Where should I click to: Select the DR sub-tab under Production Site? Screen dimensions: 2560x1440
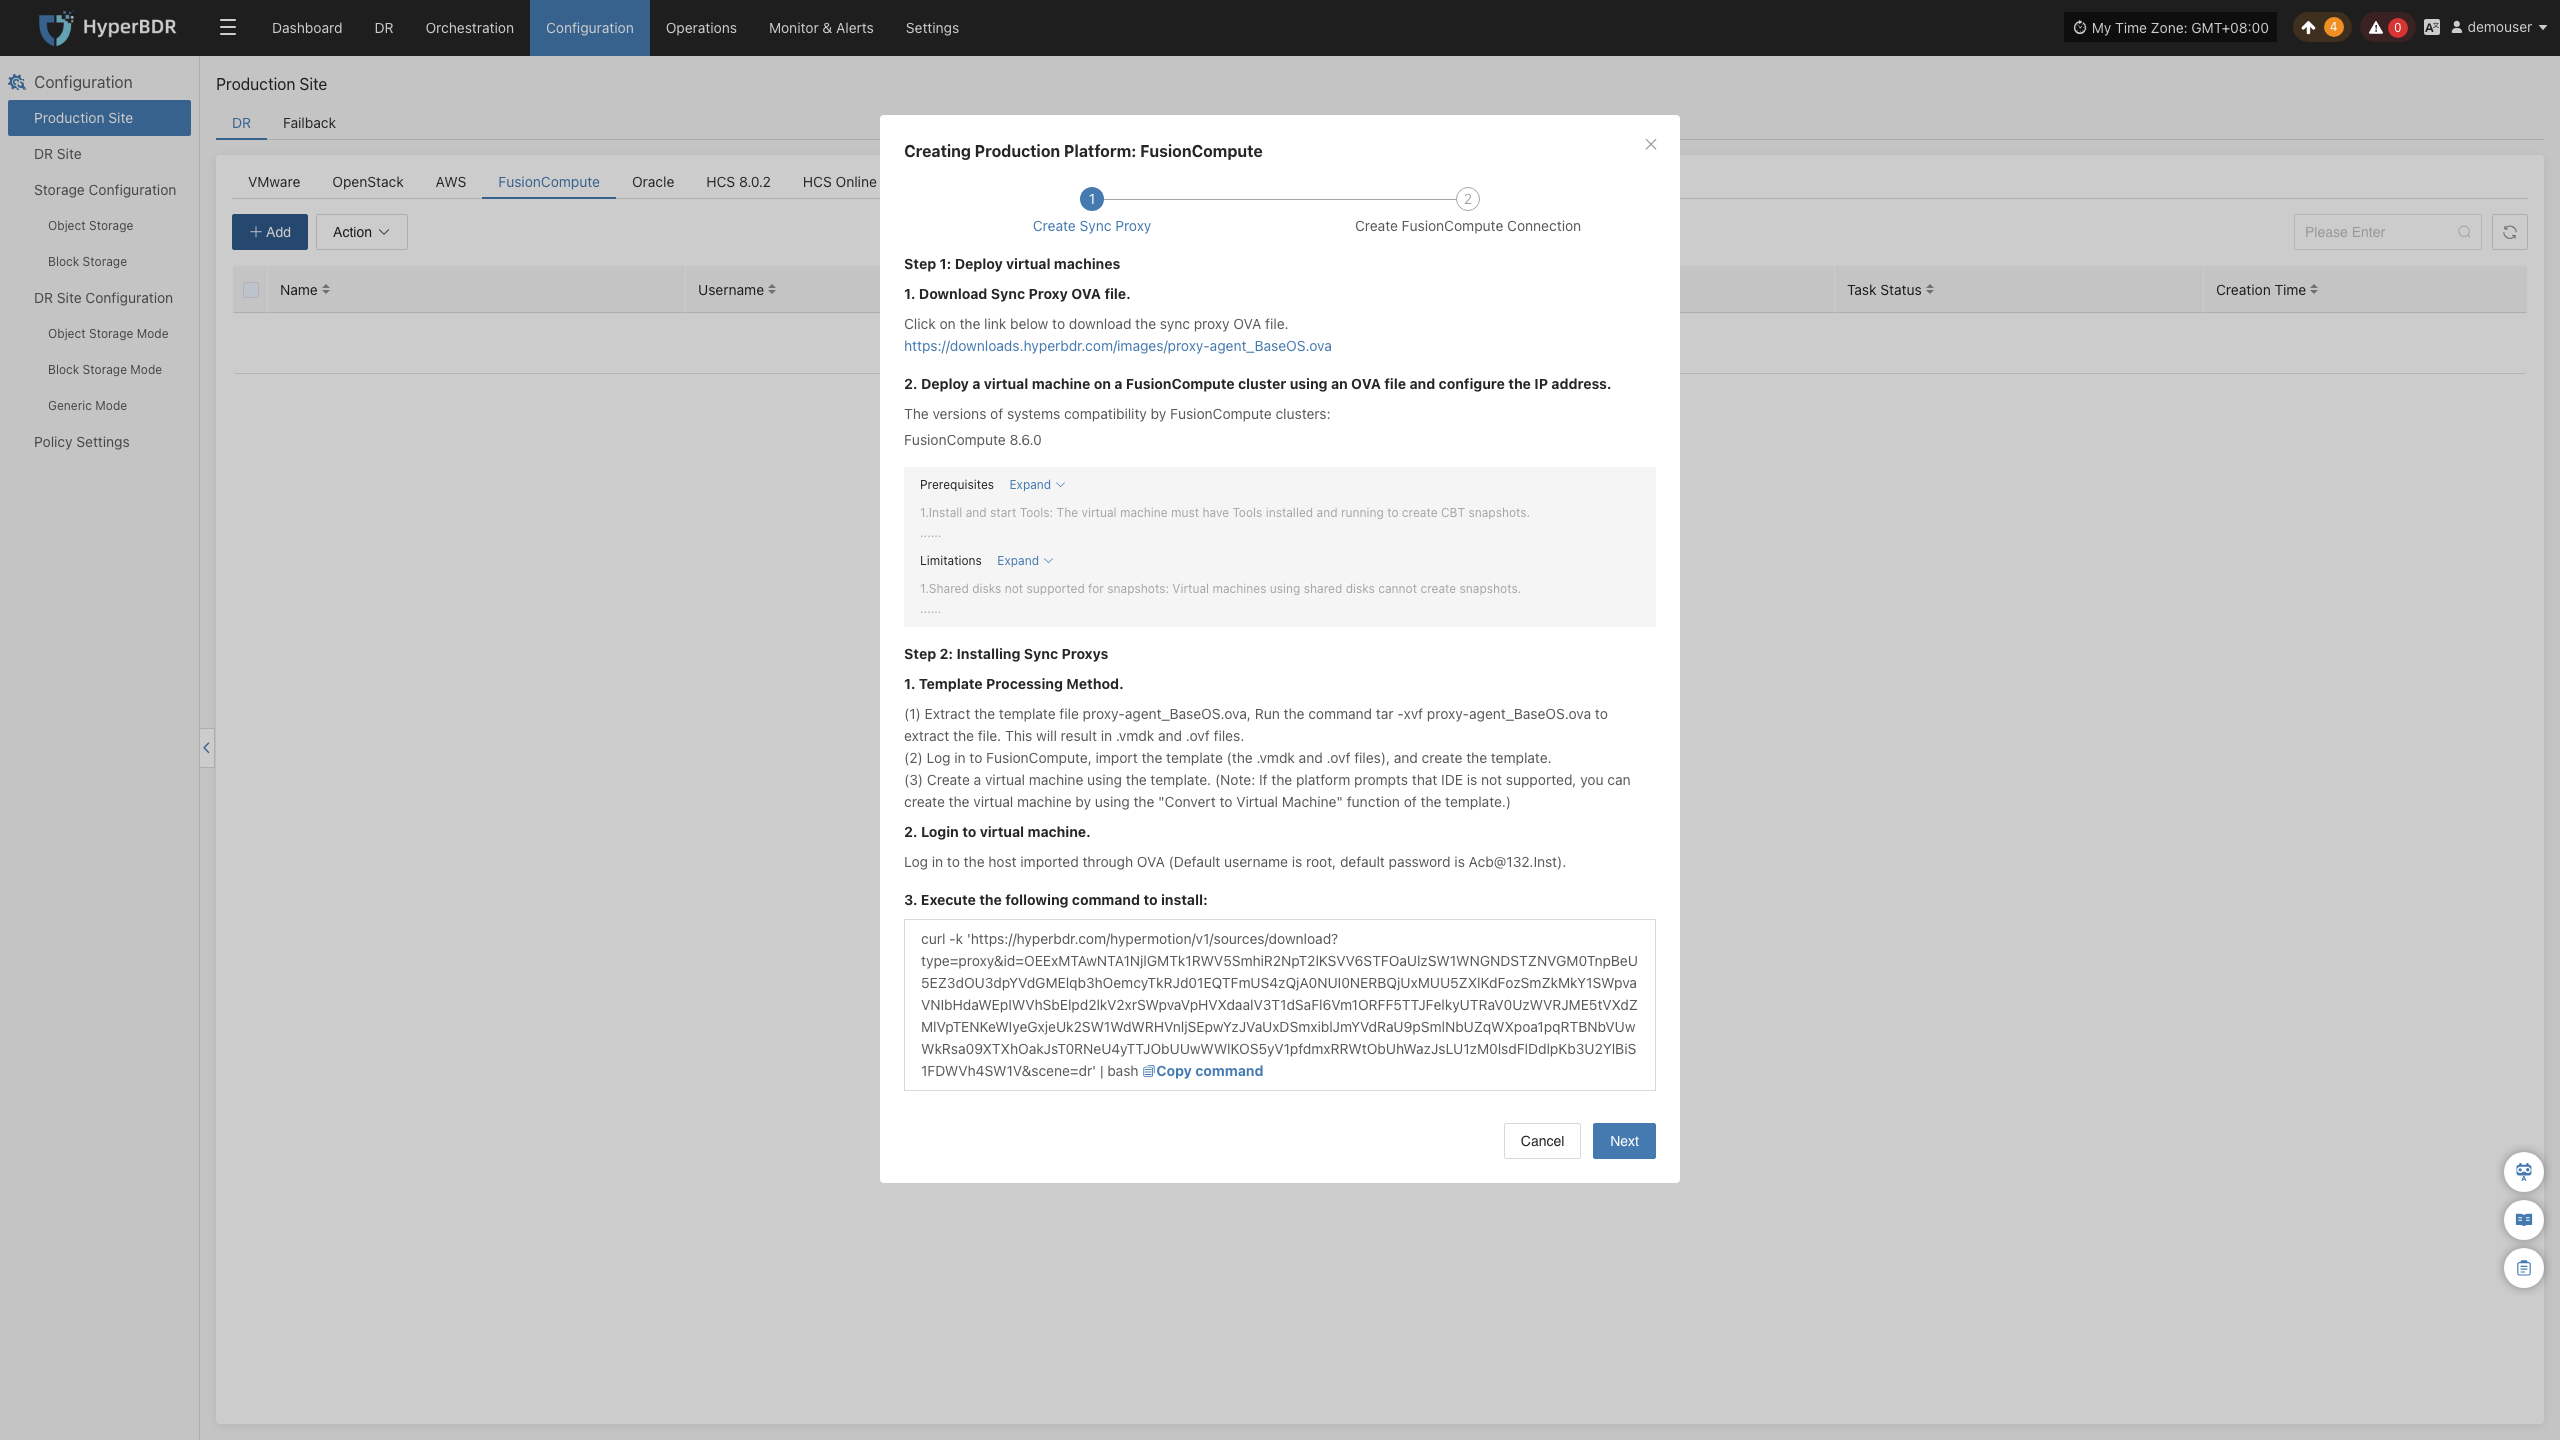pyautogui.click(x=241, y=123)
